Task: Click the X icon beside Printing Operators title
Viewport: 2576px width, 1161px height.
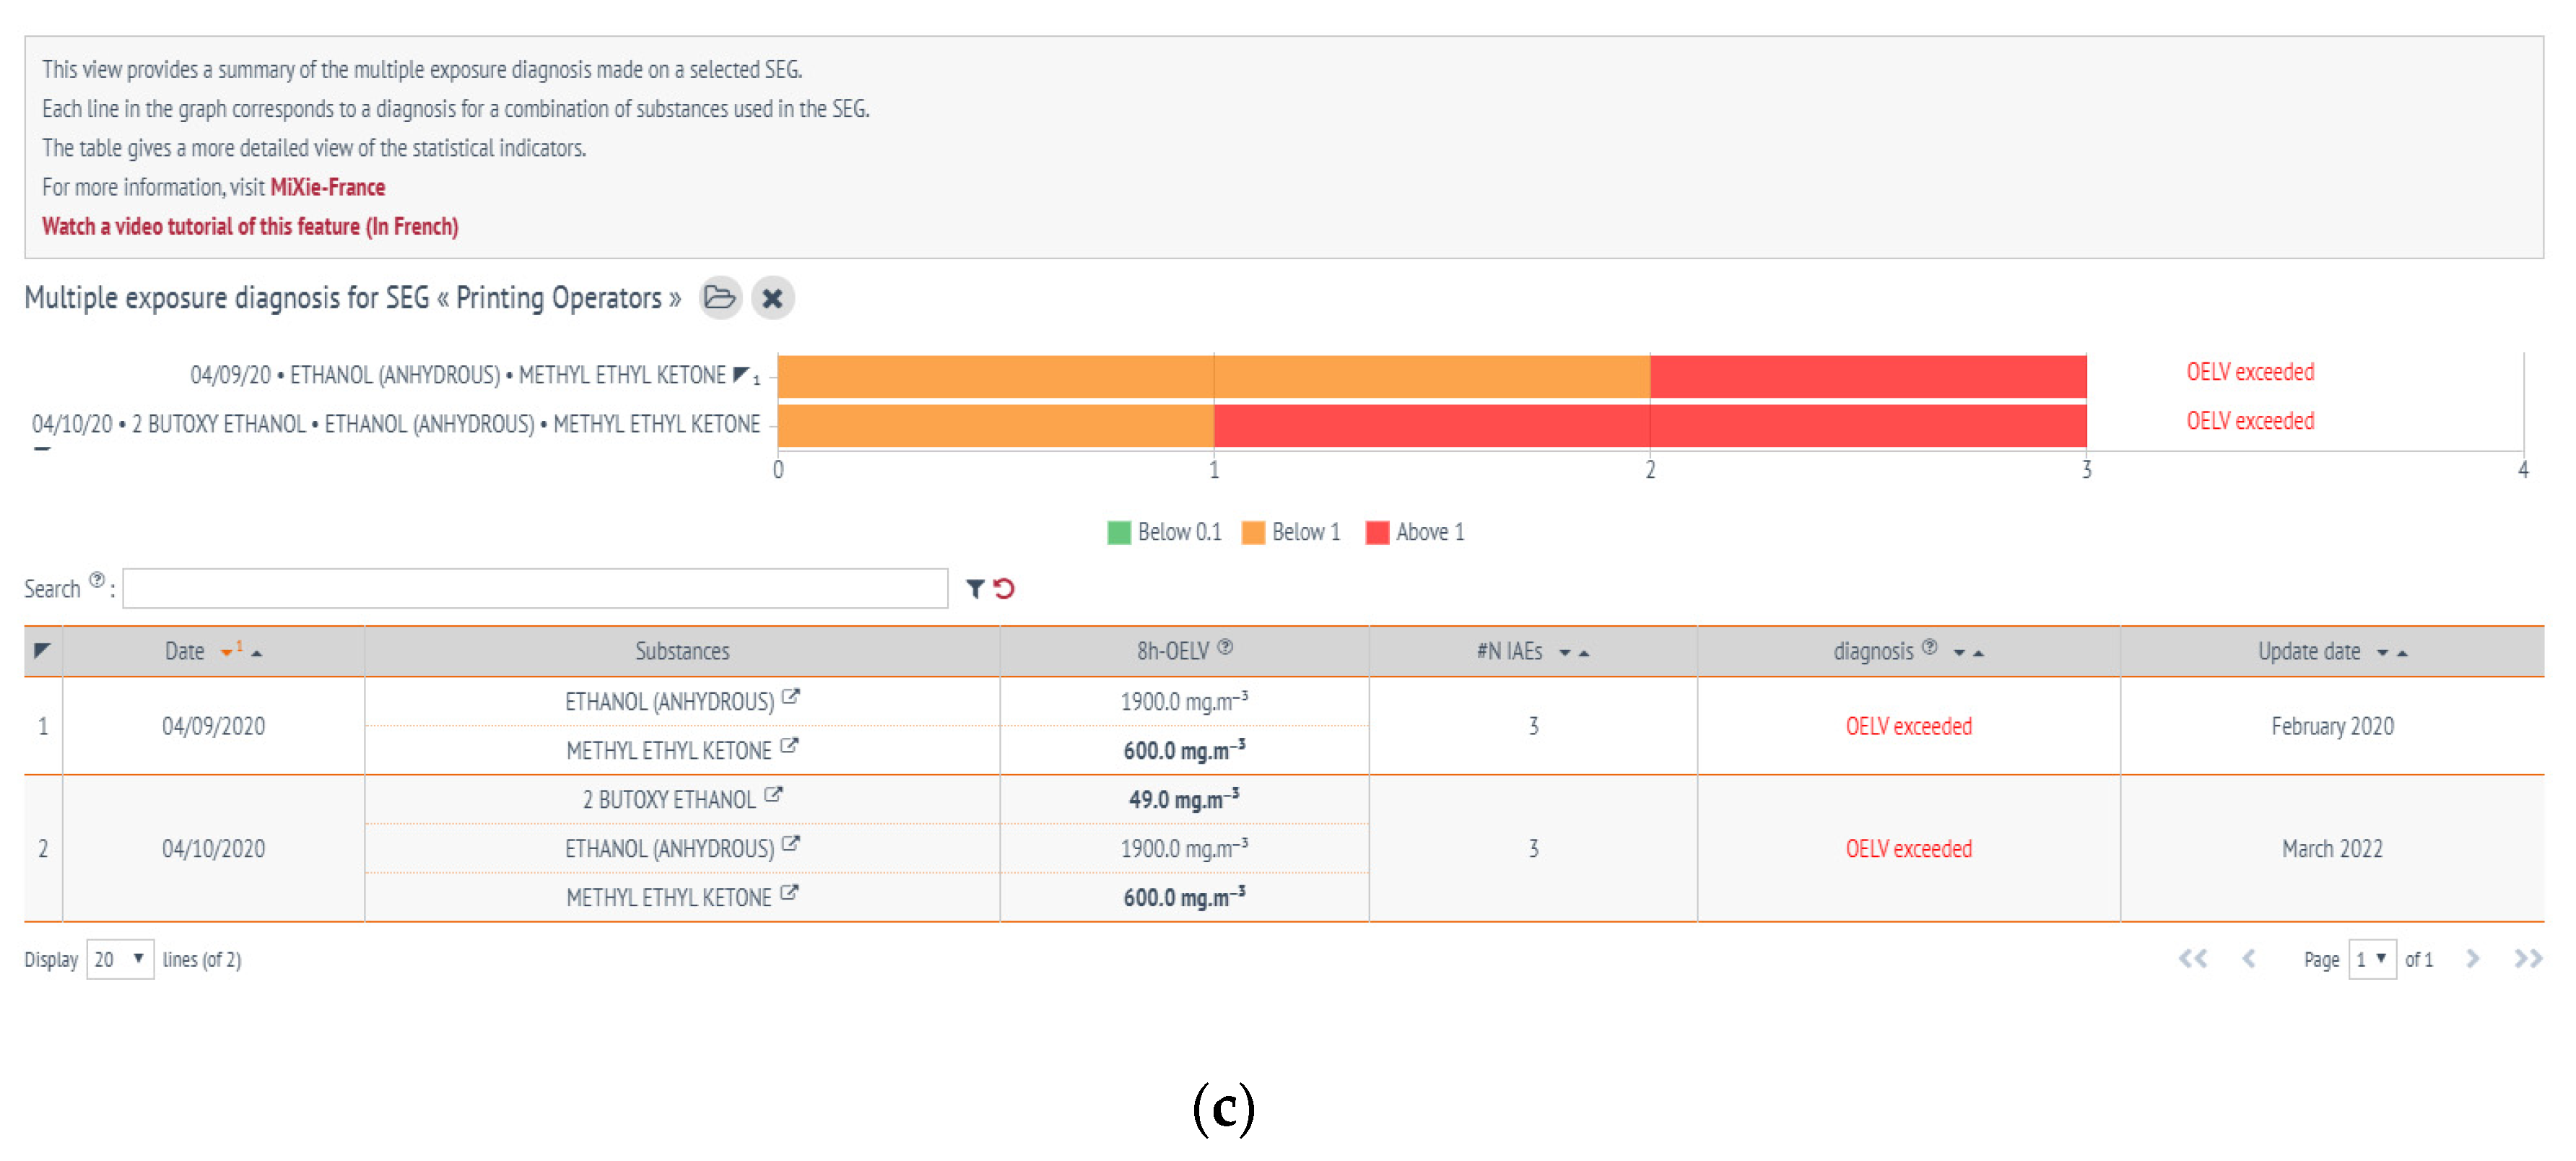Action: click(x=772, y=298)
